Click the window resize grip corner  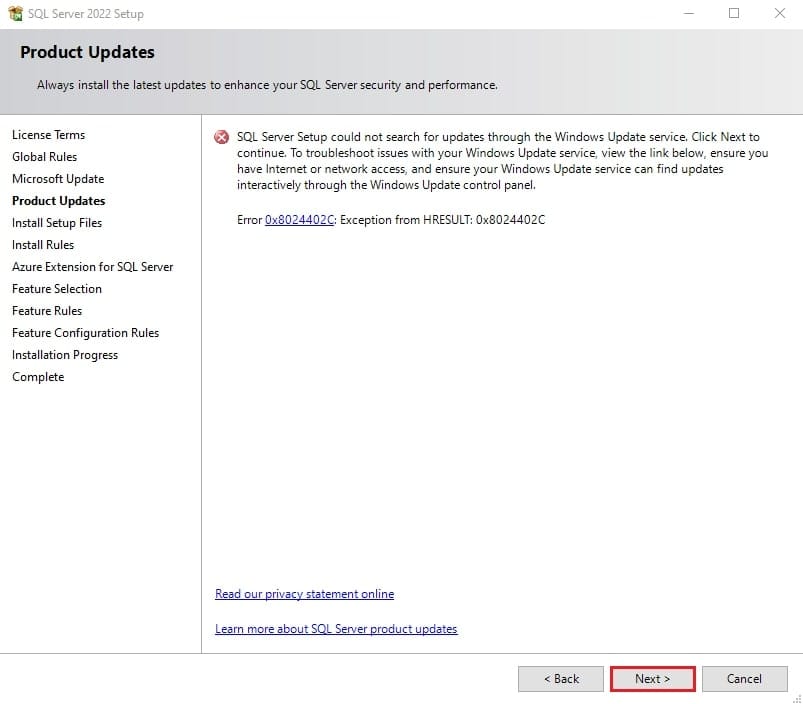(x=797, y=698)
